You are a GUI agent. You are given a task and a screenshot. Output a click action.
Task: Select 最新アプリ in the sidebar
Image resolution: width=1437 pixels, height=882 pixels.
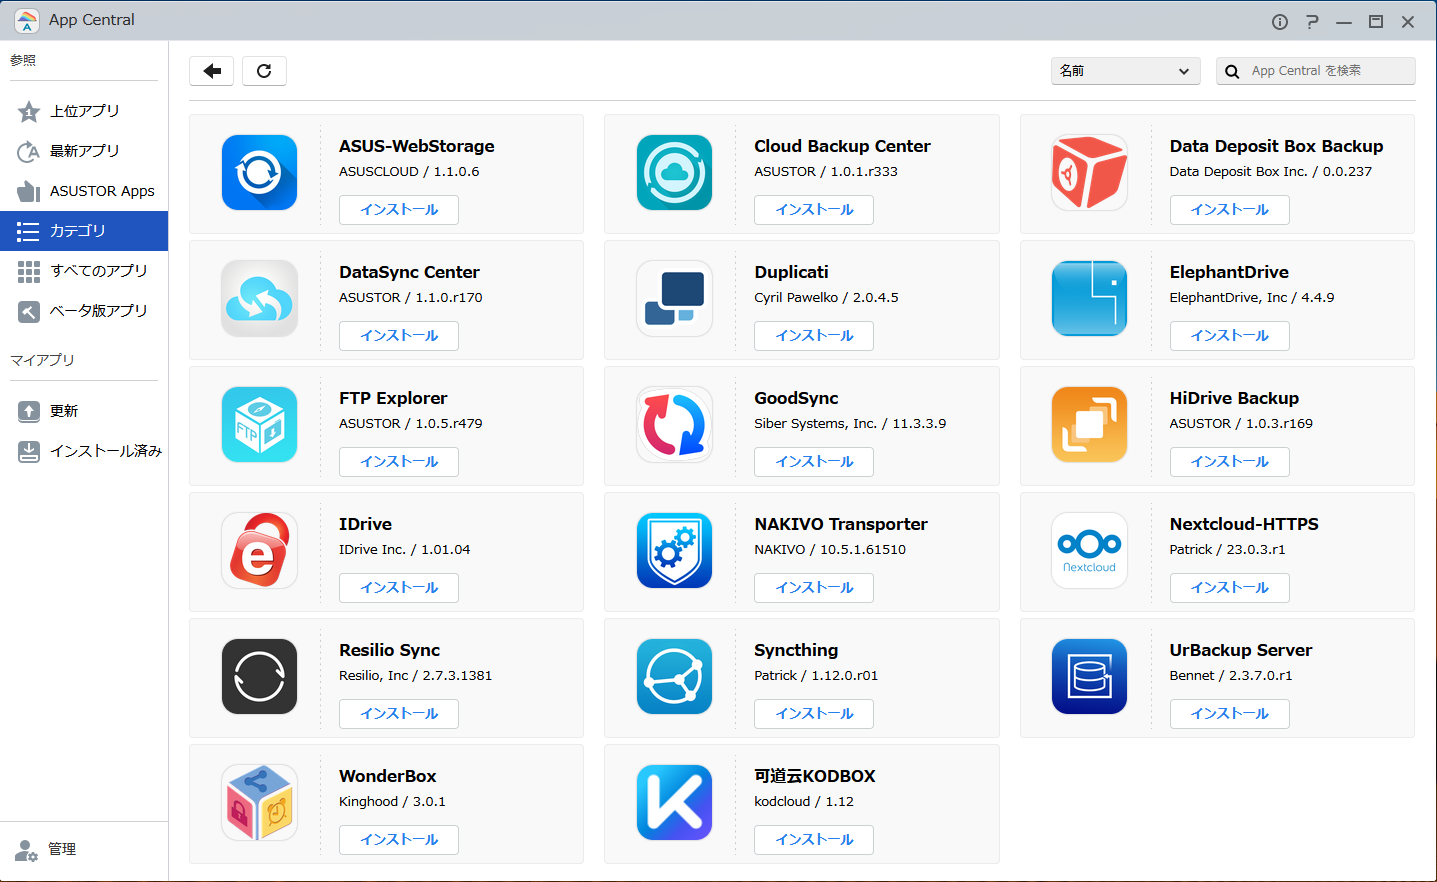[84, 151]
